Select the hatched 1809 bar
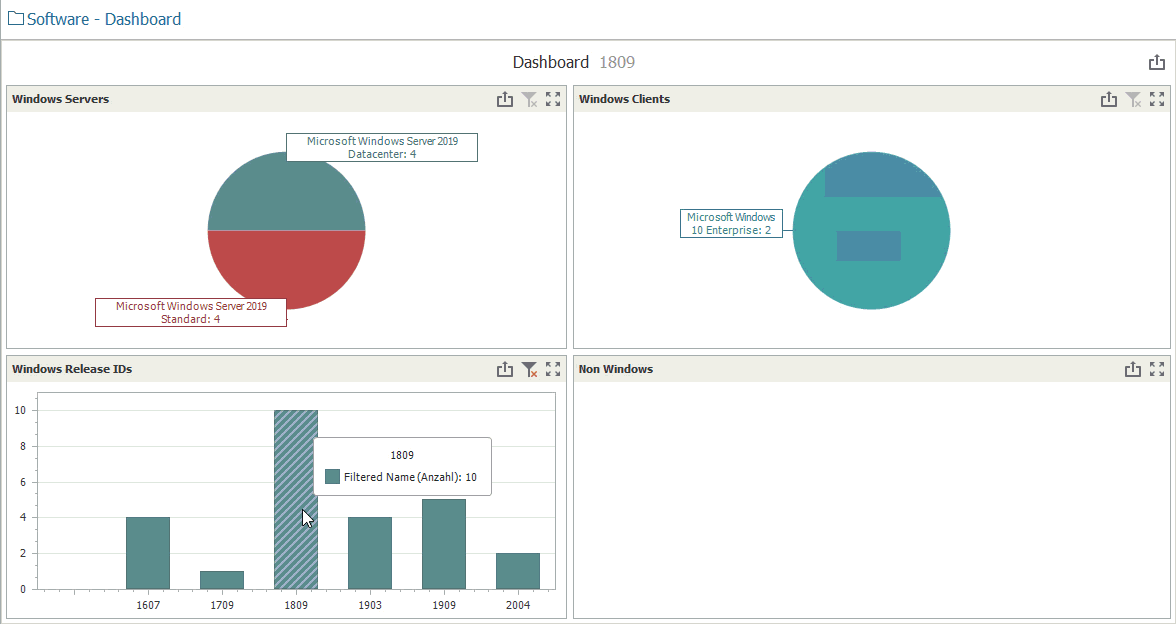1176x624 pixels. coord(296,500)
